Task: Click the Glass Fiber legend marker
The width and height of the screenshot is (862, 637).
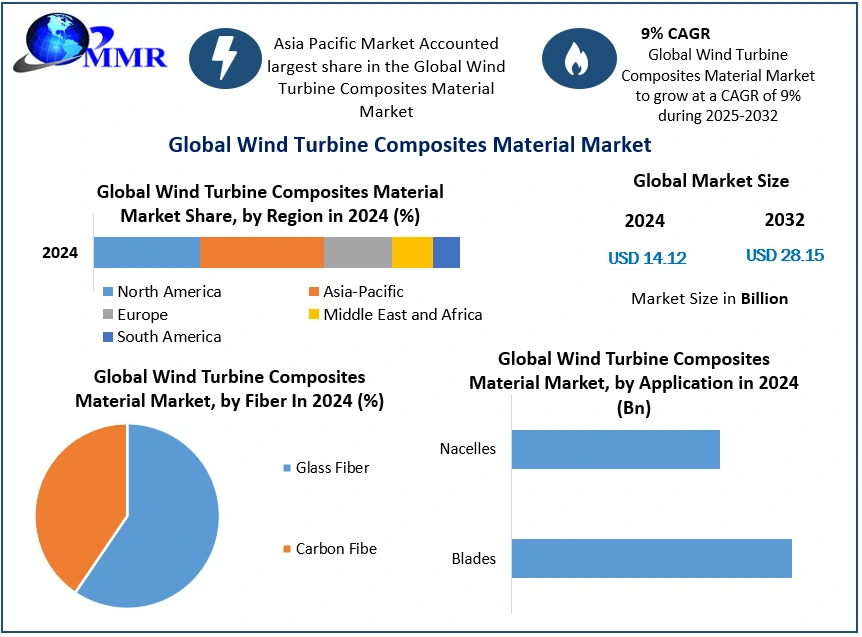Action: tap(288, 468)
